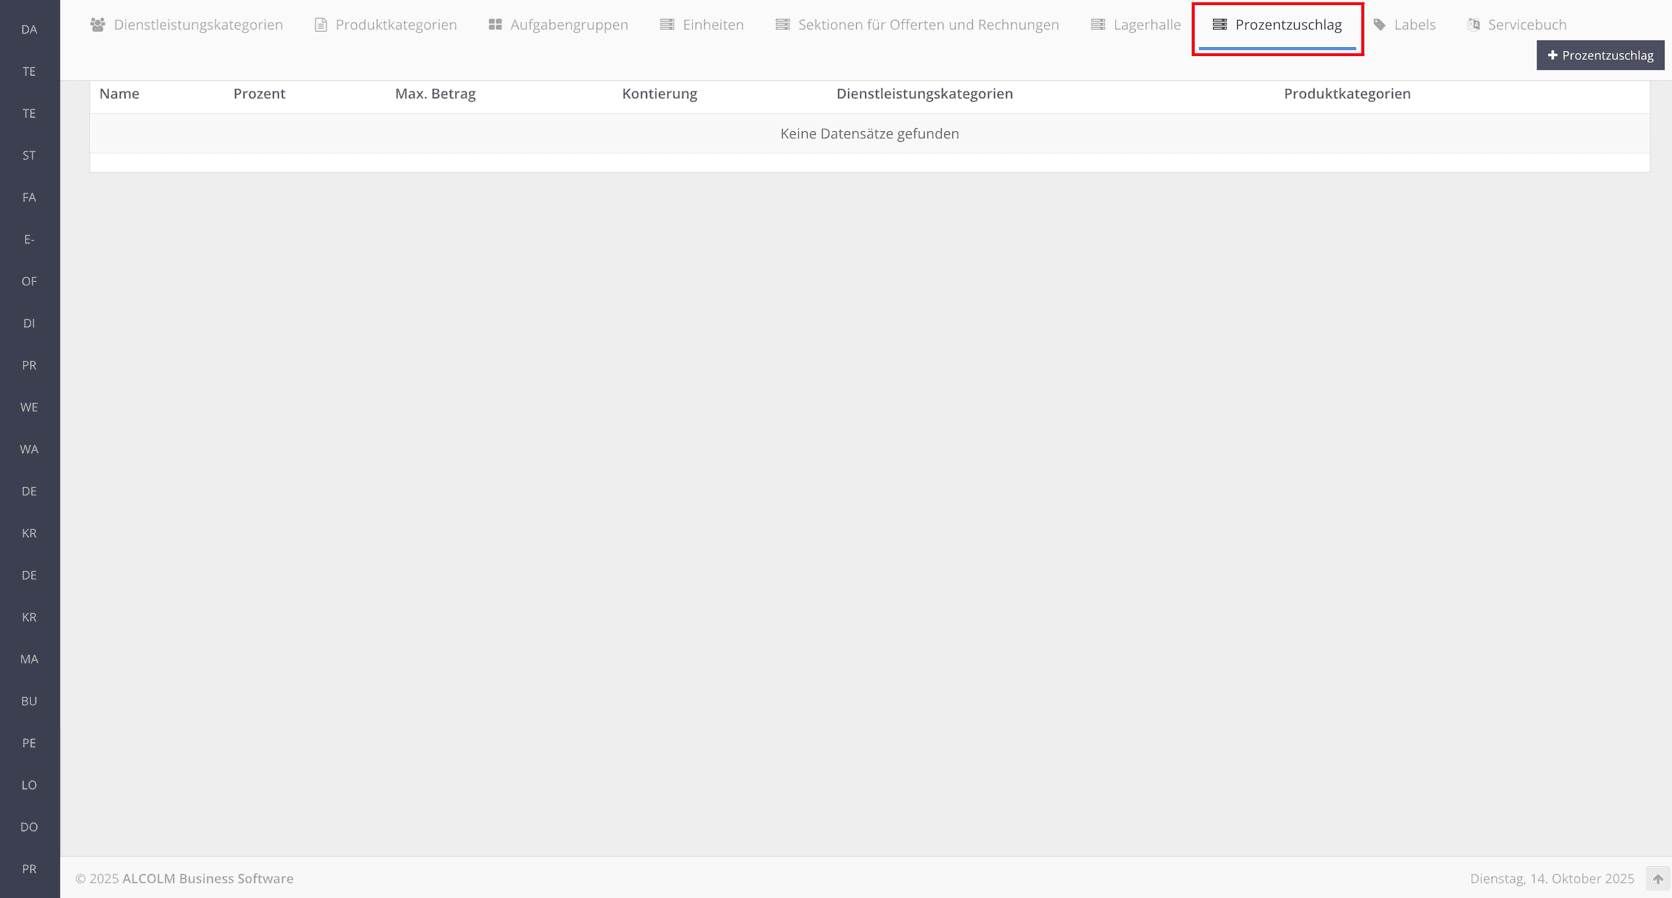
Task: Open the DA sidebar menu item
Action: click(29, 30)
